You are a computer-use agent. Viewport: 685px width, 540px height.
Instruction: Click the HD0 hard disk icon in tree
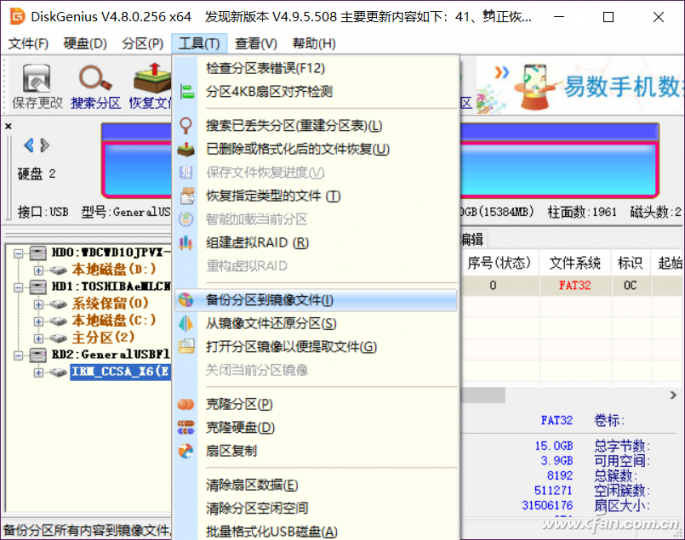(x=38, y=253)
